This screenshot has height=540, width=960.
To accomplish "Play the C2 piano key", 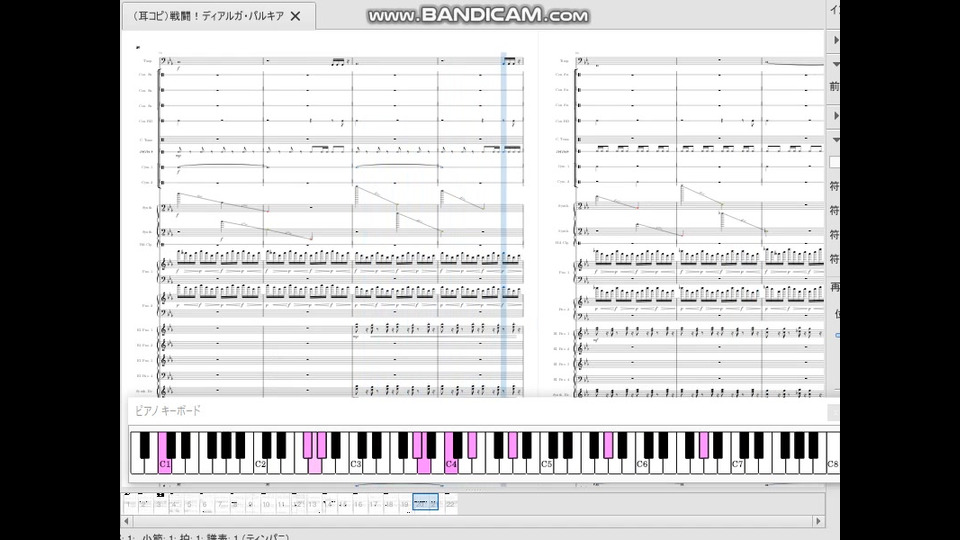I will (260, 465).
